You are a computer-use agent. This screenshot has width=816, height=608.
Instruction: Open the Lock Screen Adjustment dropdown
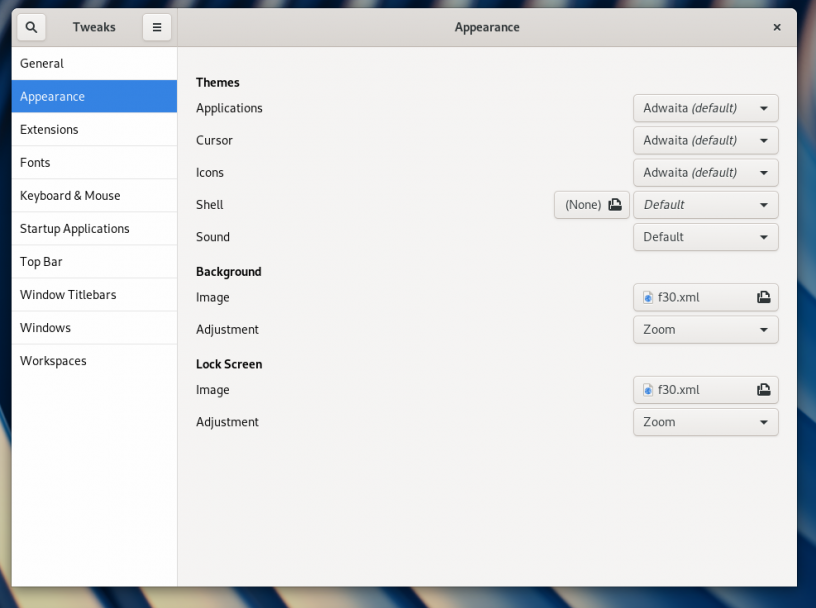(x=705, y=421)
